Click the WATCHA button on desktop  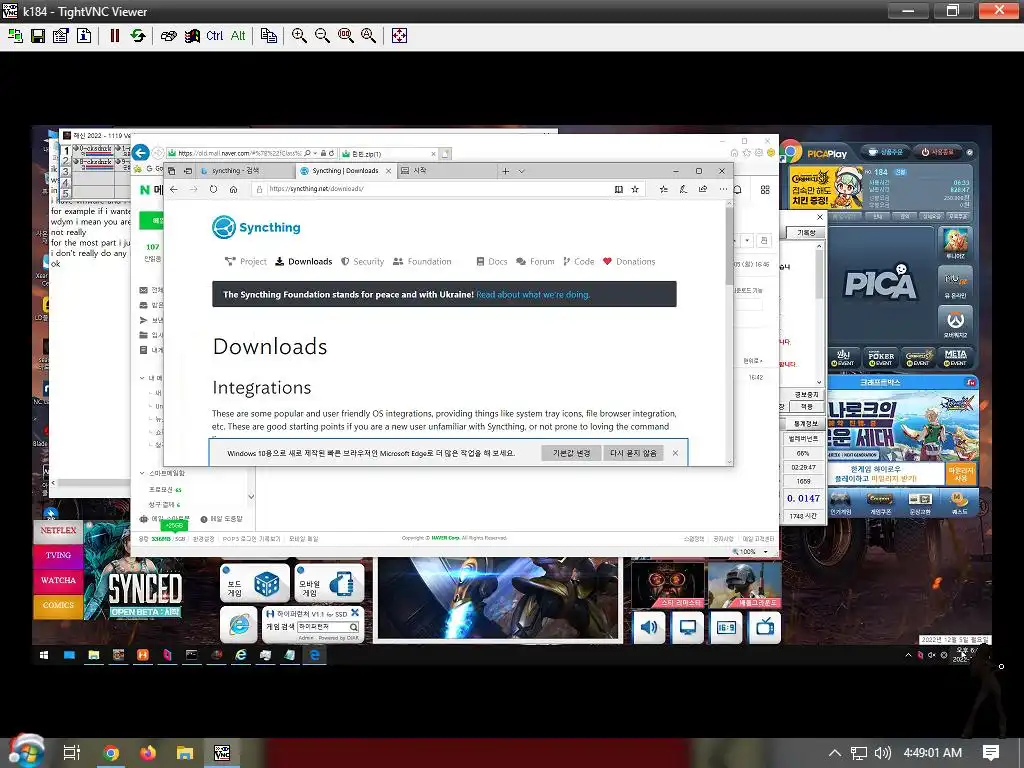pyautogui.click(x=58, y=580)
